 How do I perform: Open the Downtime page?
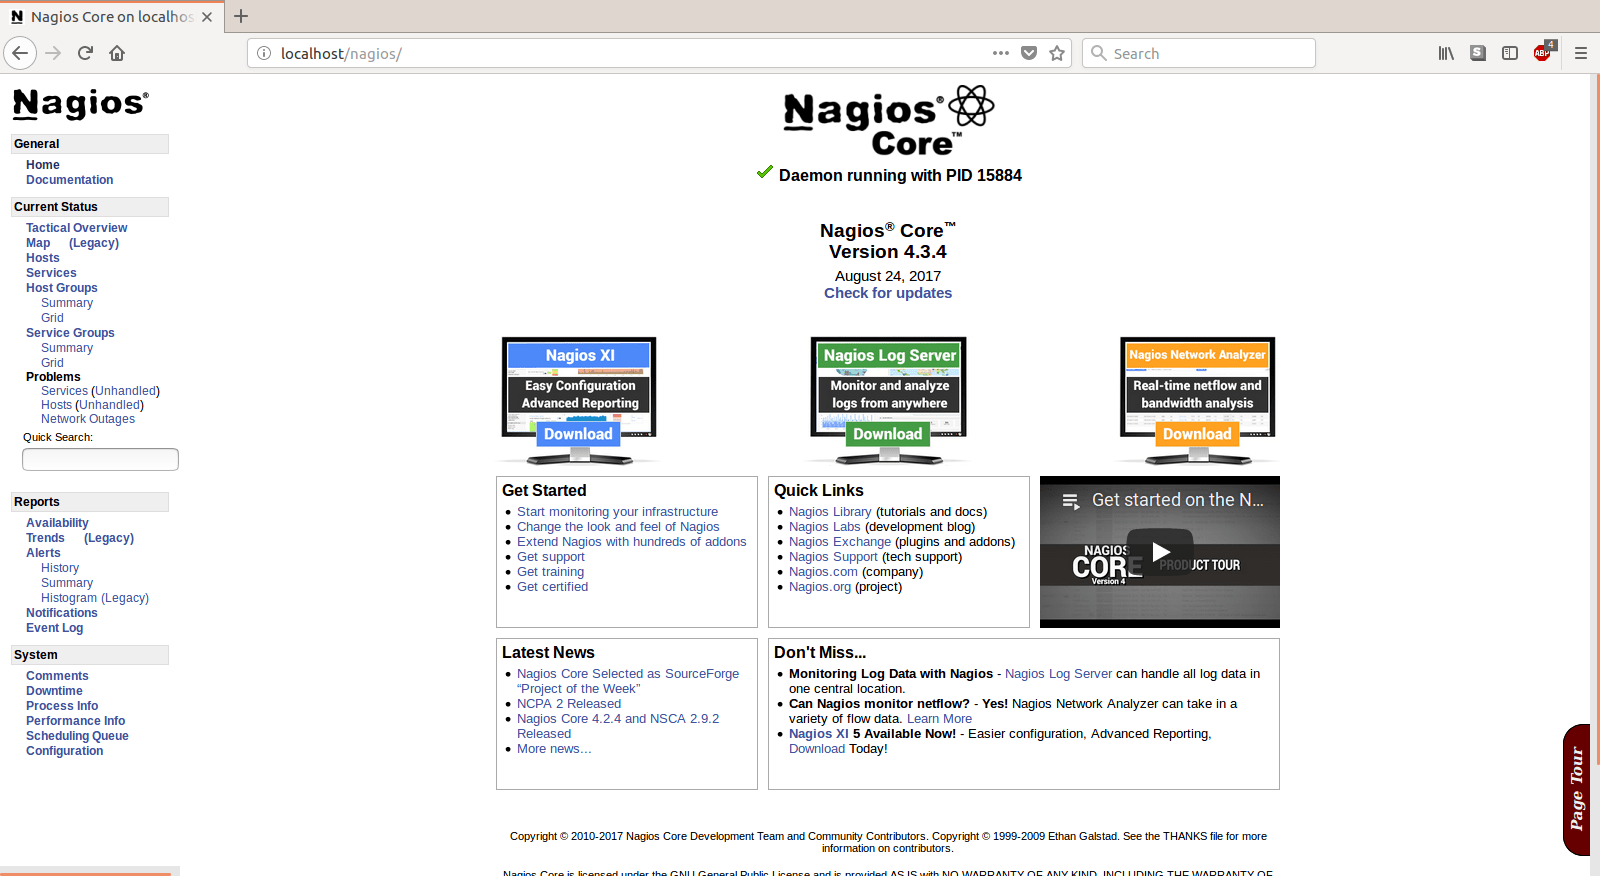point(54,691)
